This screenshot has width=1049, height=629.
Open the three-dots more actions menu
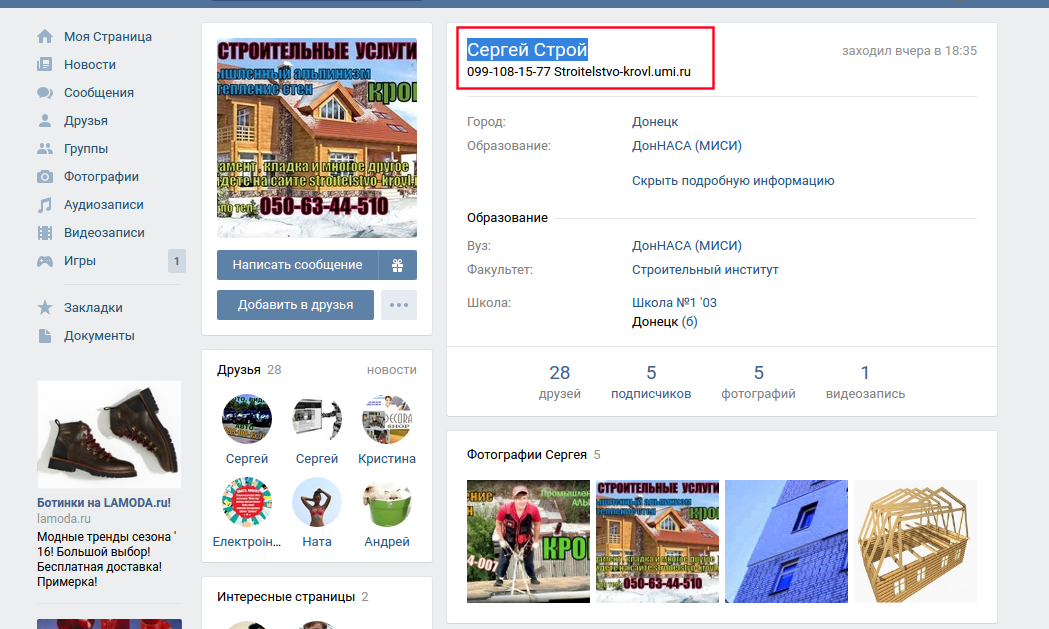(399, 305)
